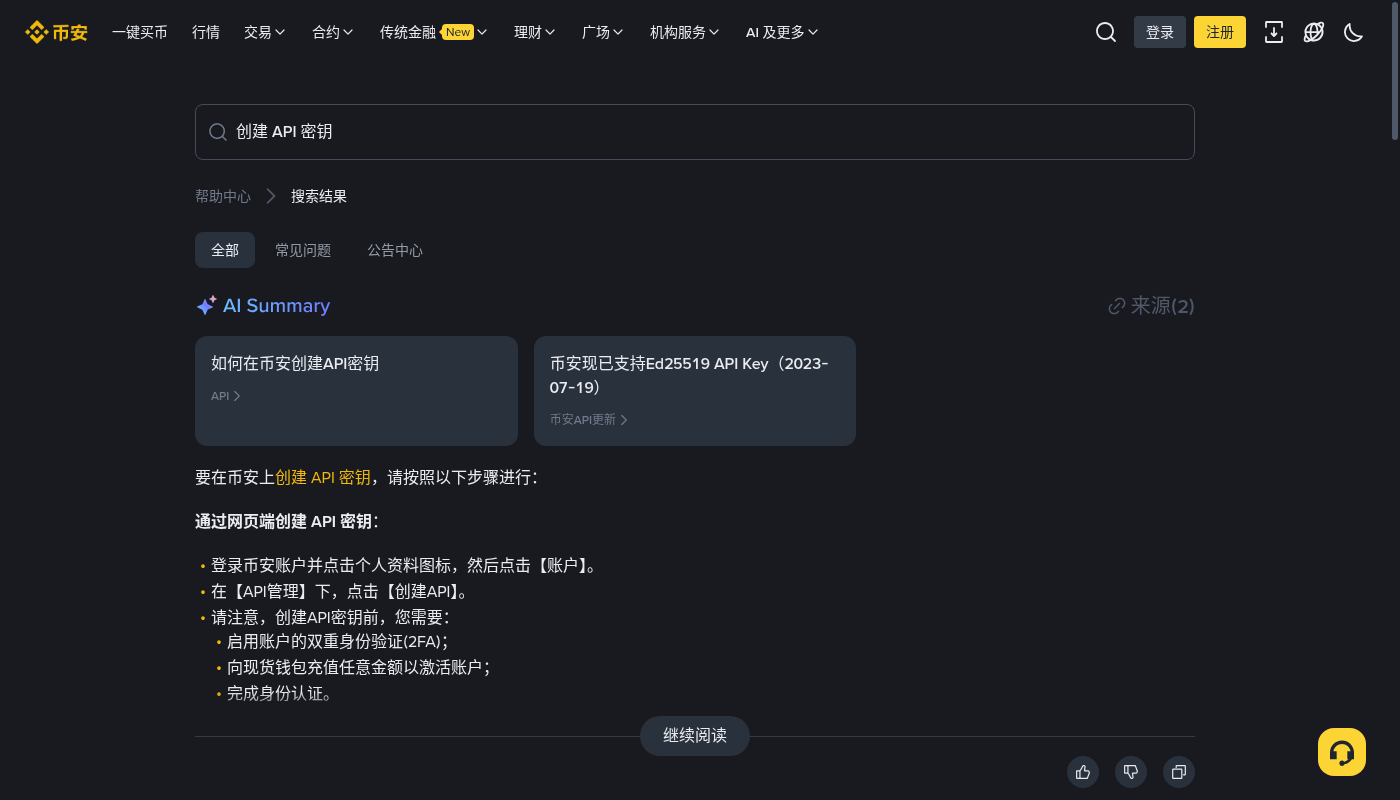Expand the 合约 dropdown menu
Viewport: 1400px width, 800px height.
[x=333, y=32]
